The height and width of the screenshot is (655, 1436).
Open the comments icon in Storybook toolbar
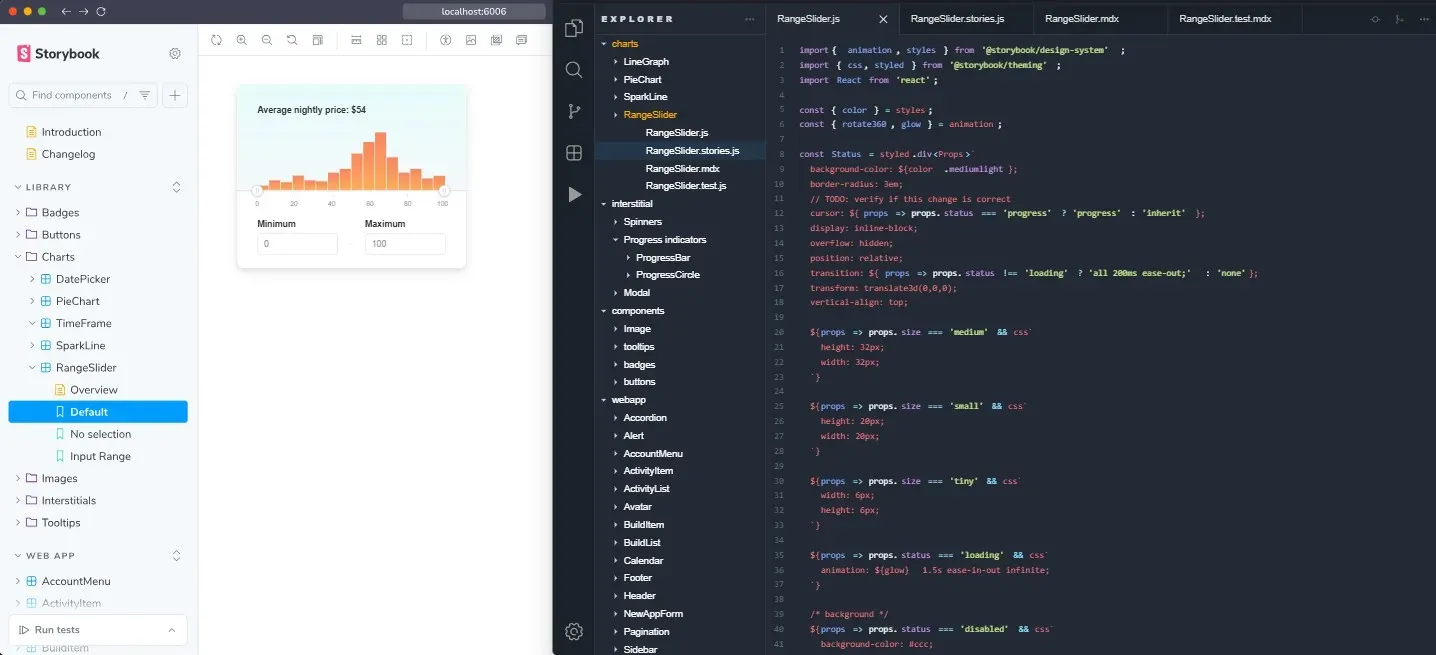pyautogui.click(x=521, y=40)
